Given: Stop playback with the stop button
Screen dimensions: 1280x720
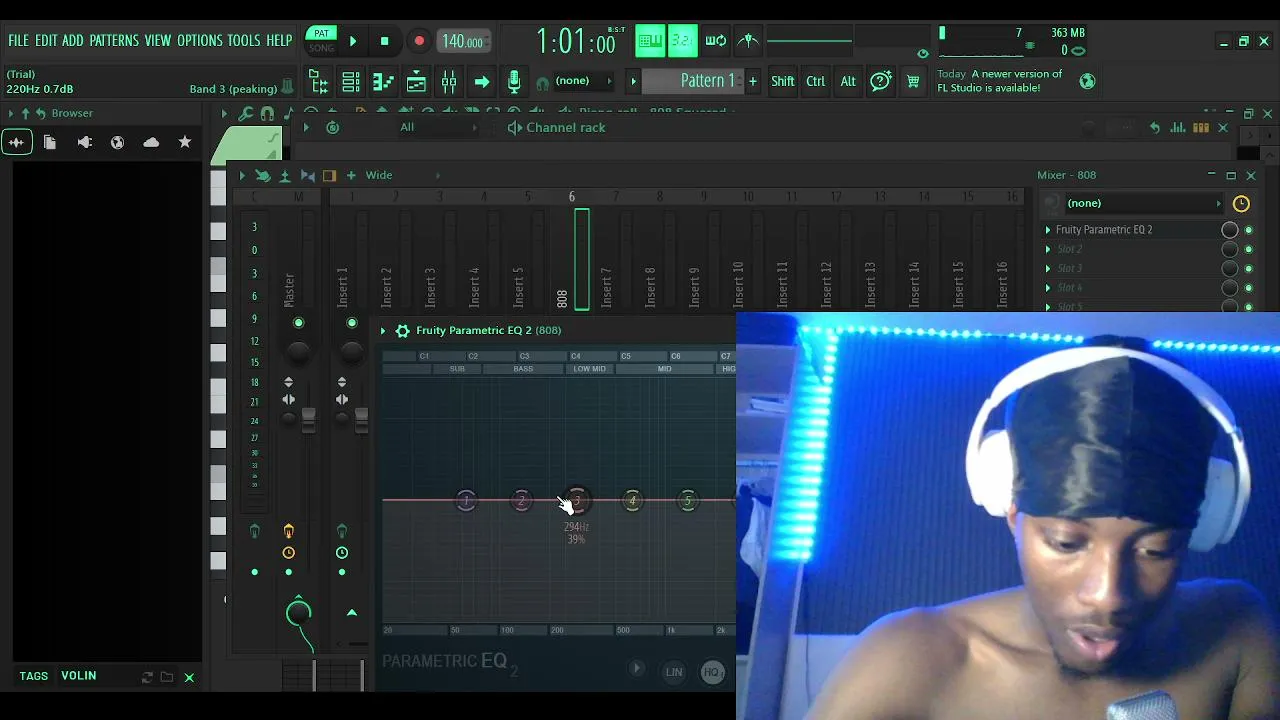Looking at the screenshot, I should pos(385,41).
